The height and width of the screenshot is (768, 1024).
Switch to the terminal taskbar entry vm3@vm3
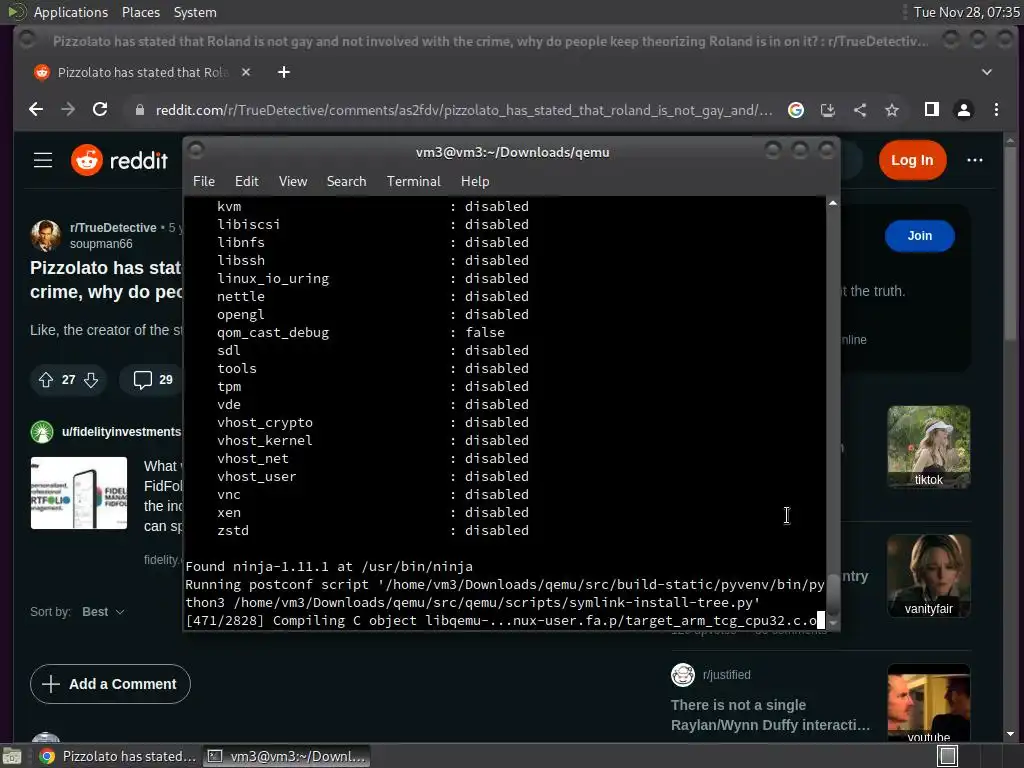click(x=287, y=756)
